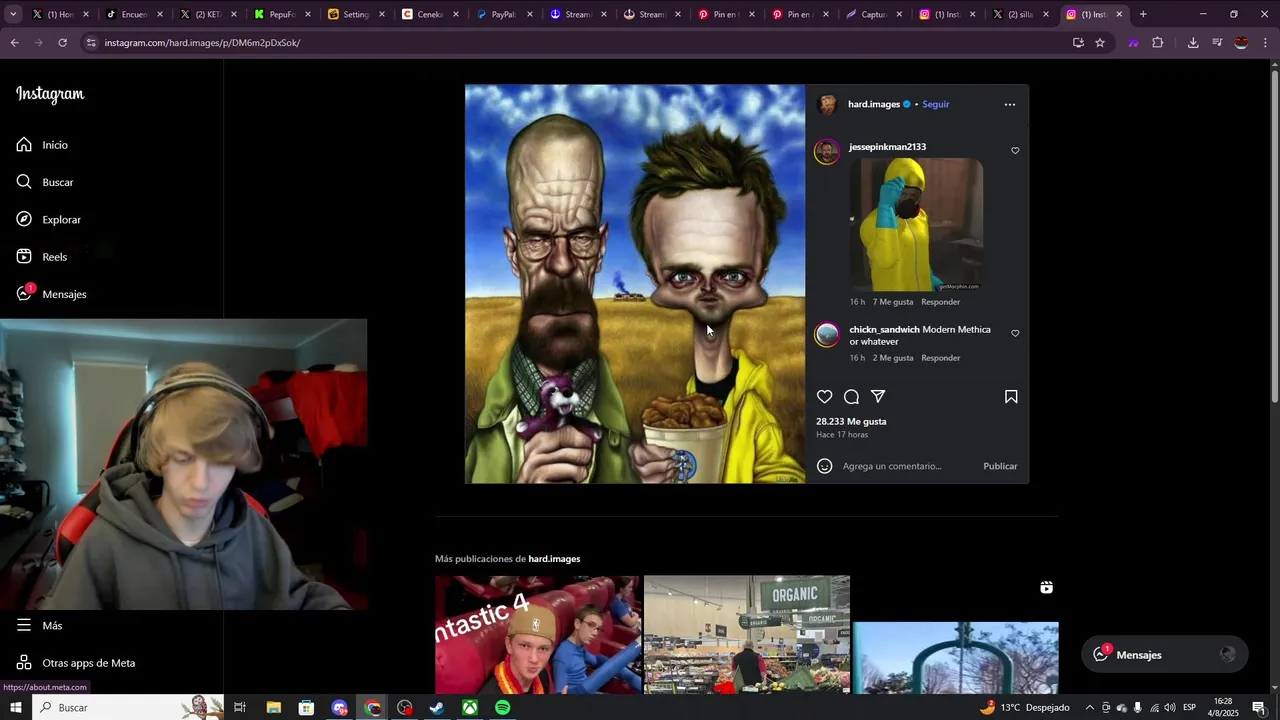Reply to the chickn_sandwich comment
Viewport: 1280px width, 720px height.
(x=940, y=358)
